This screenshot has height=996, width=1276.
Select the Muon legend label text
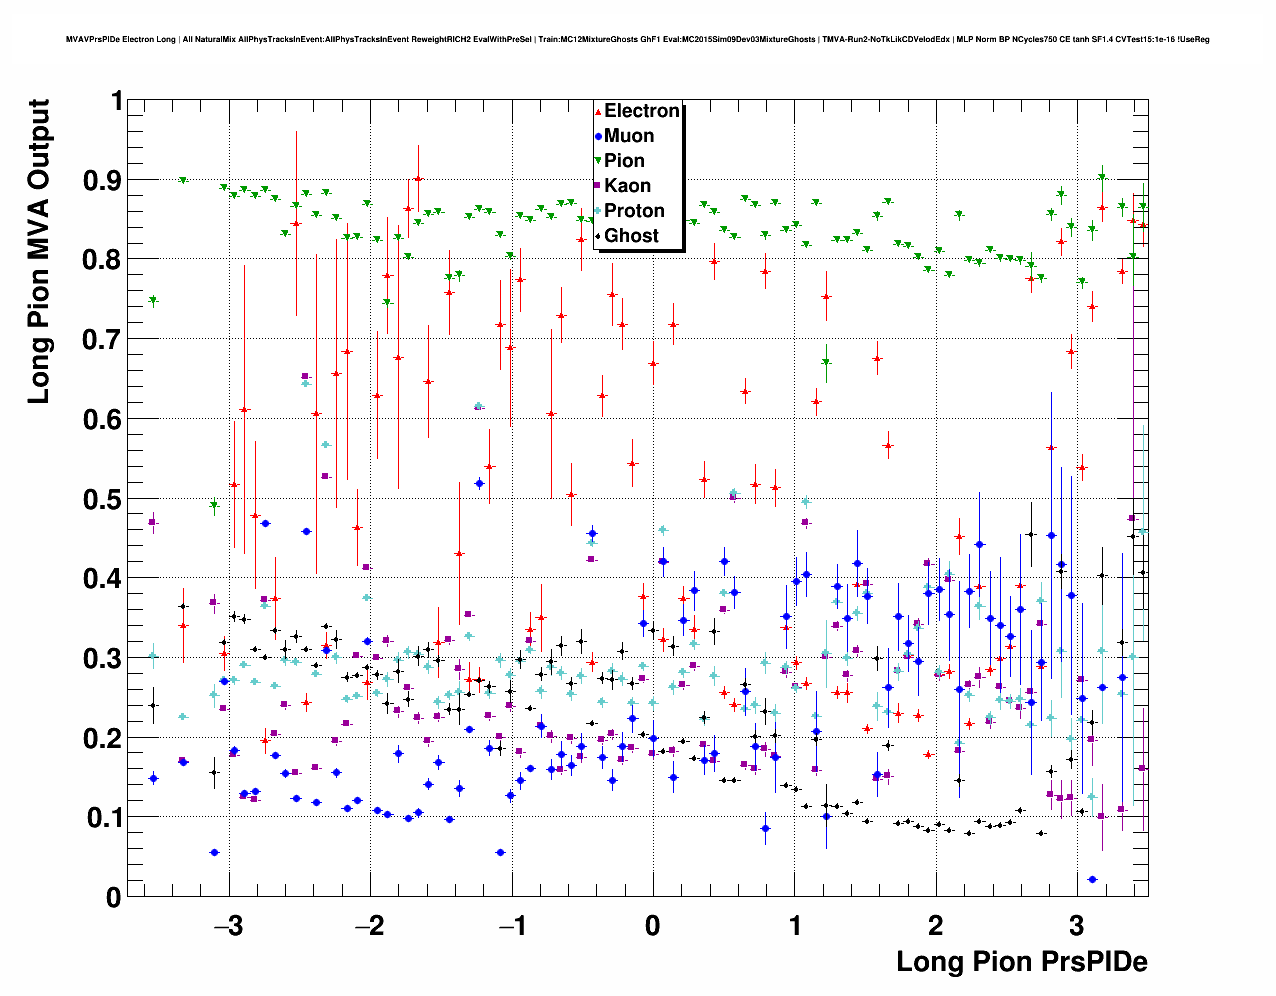(629, 136)
